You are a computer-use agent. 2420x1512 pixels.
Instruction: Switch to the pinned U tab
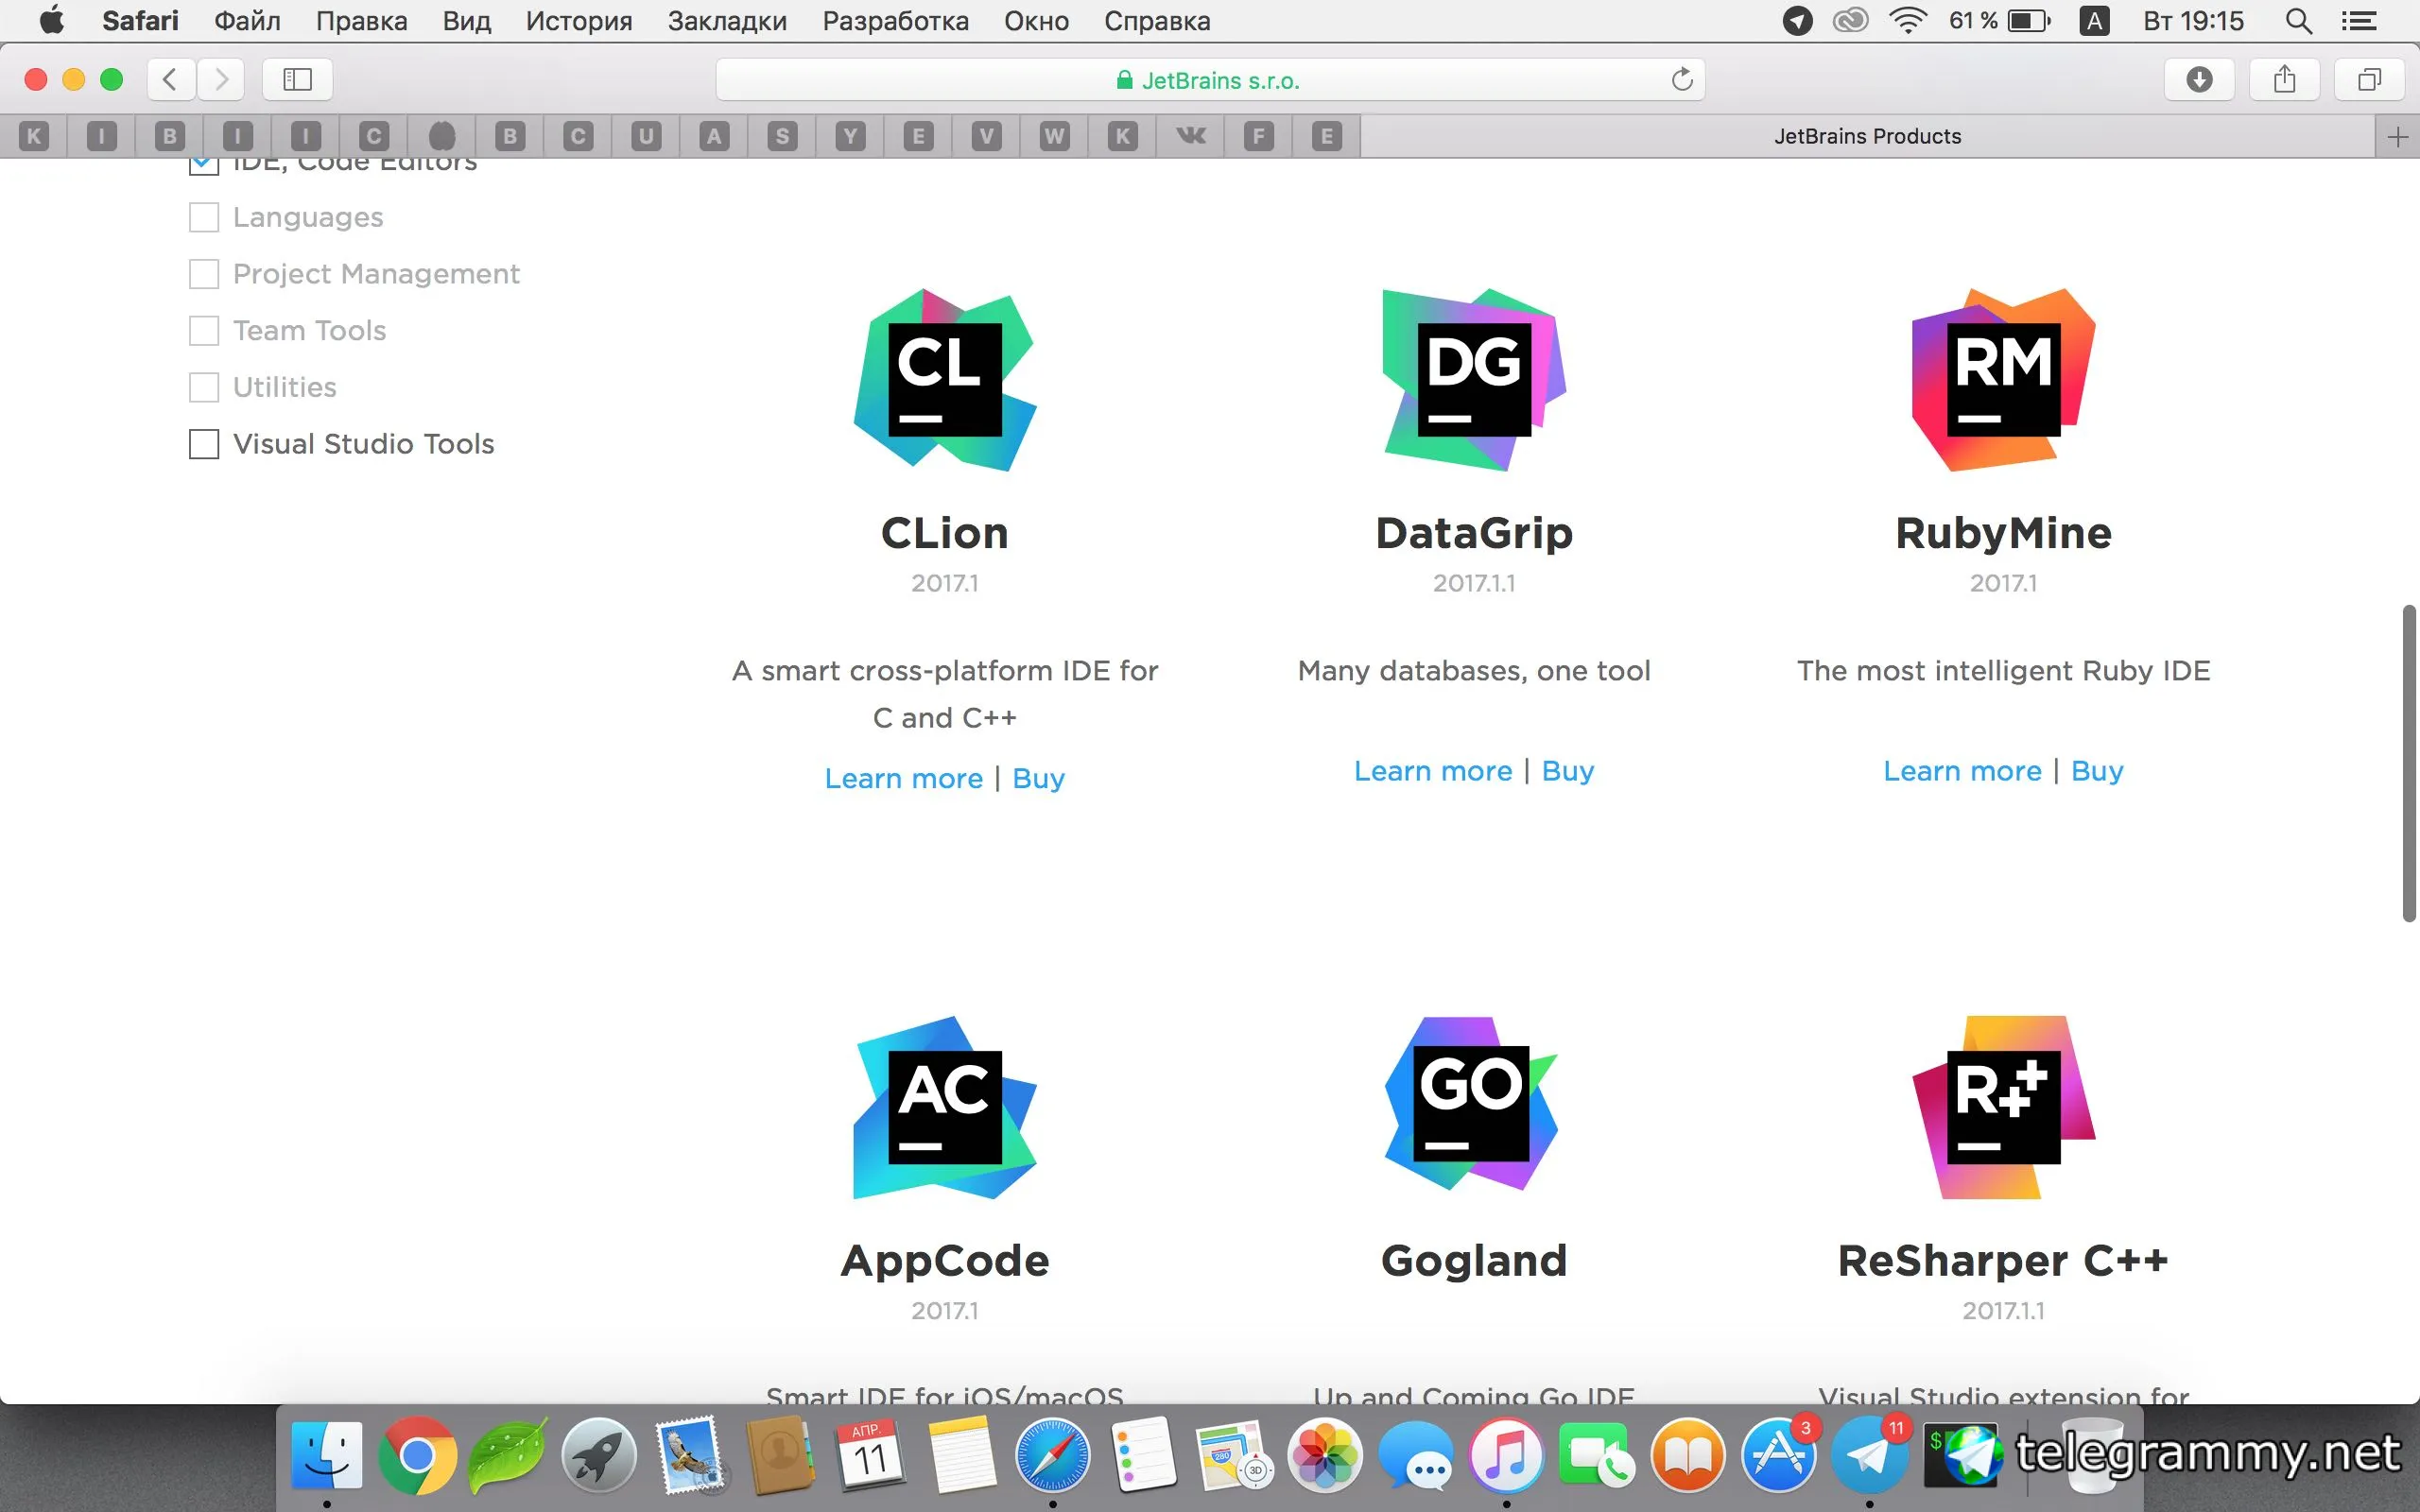pos(646,136)
